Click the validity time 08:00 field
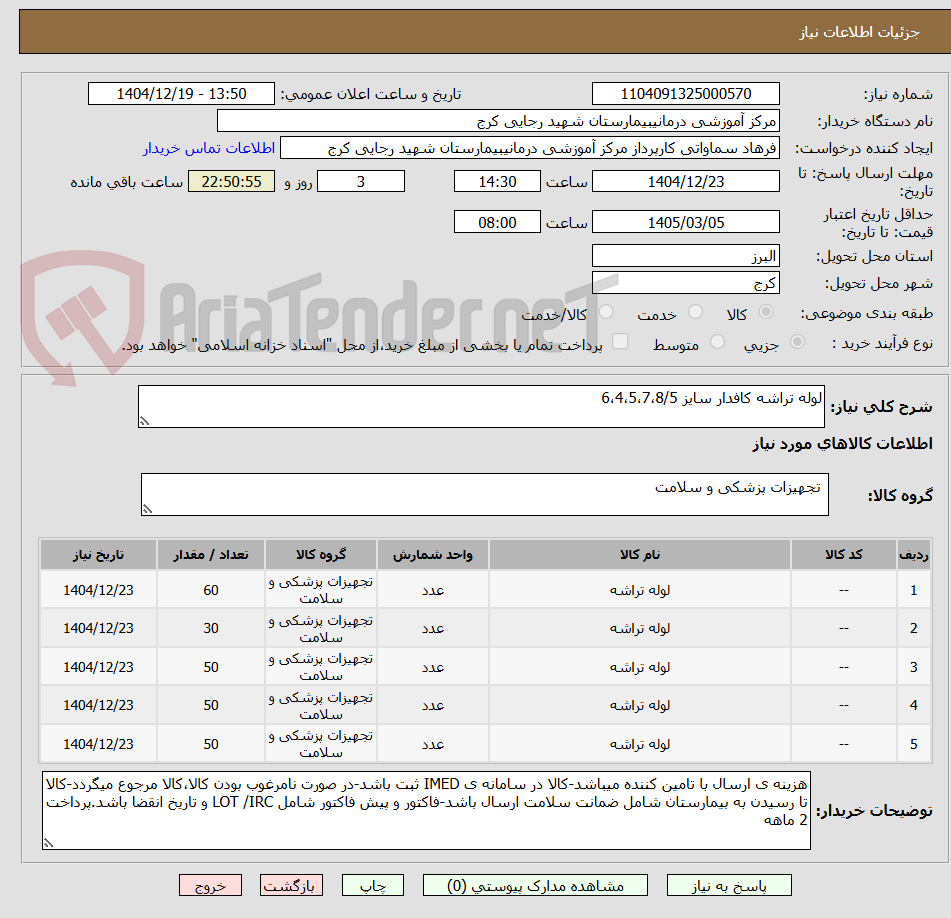Viewport: 951px width, 918px height. (497, 222)
